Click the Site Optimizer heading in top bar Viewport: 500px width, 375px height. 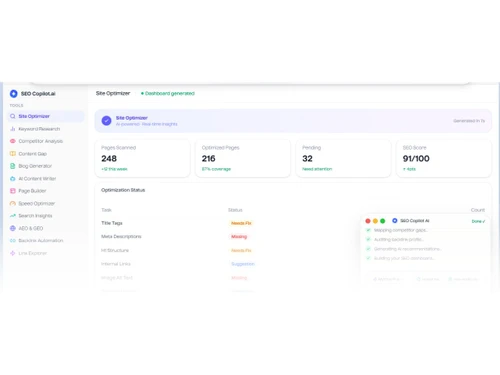click(113, 93)
